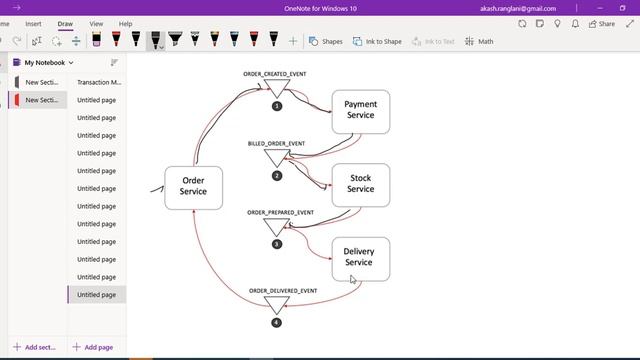Choose the Insert or Remove Space tool

coord(76,41)
